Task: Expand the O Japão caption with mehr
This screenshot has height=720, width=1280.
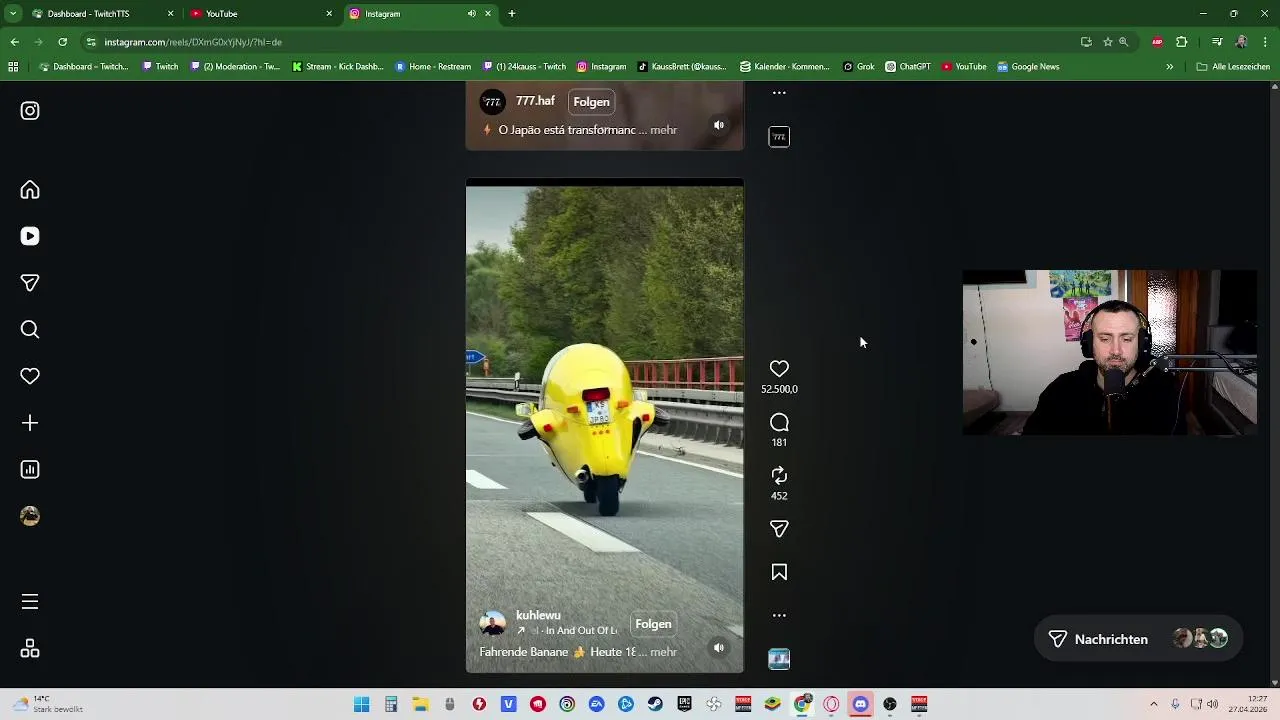Action: point(664,130)
